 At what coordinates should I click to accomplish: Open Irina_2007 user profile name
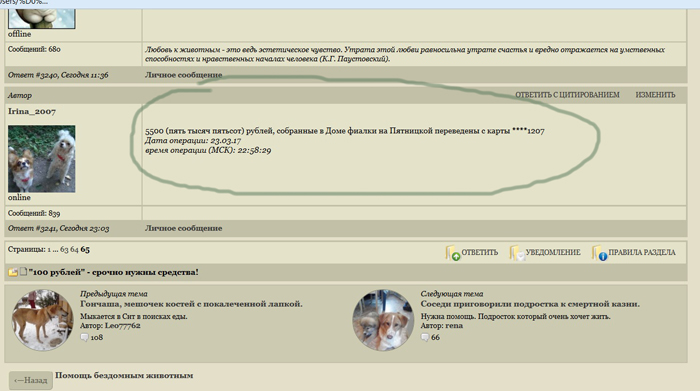tap(32, 112)
